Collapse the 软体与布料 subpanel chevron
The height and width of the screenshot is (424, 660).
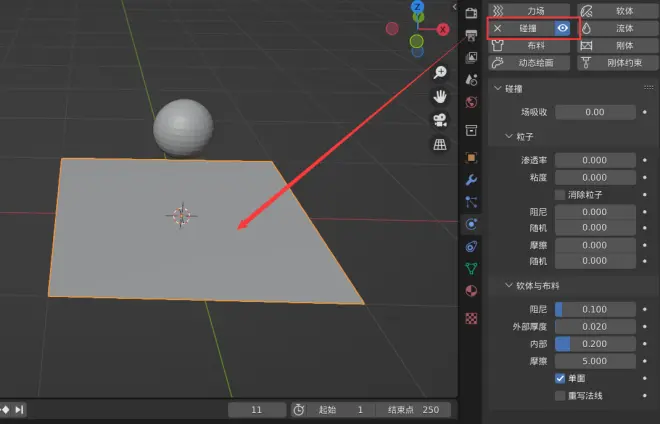point(508,285)
